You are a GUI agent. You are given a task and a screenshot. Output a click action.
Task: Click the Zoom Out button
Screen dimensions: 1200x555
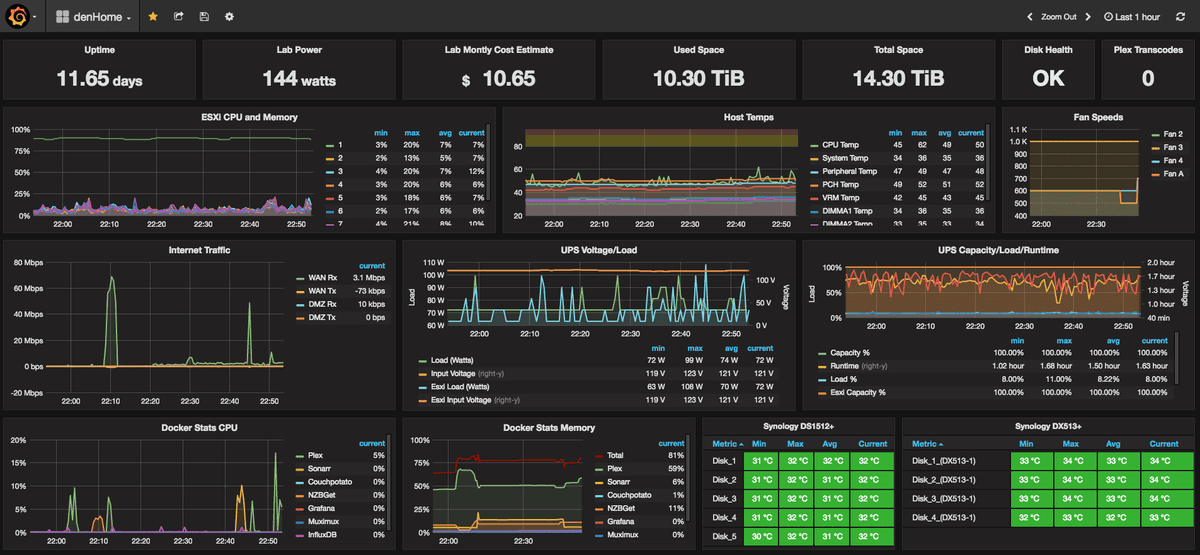click(1058, 17)
